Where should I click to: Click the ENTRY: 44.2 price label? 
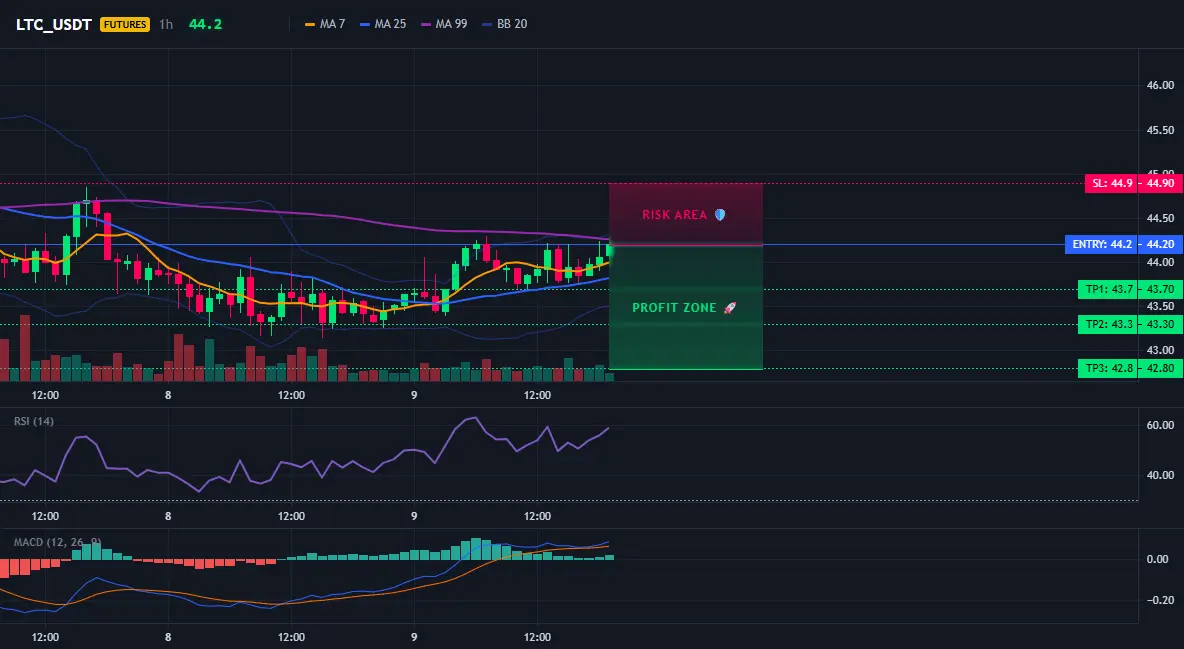[x=1101, y=245]
